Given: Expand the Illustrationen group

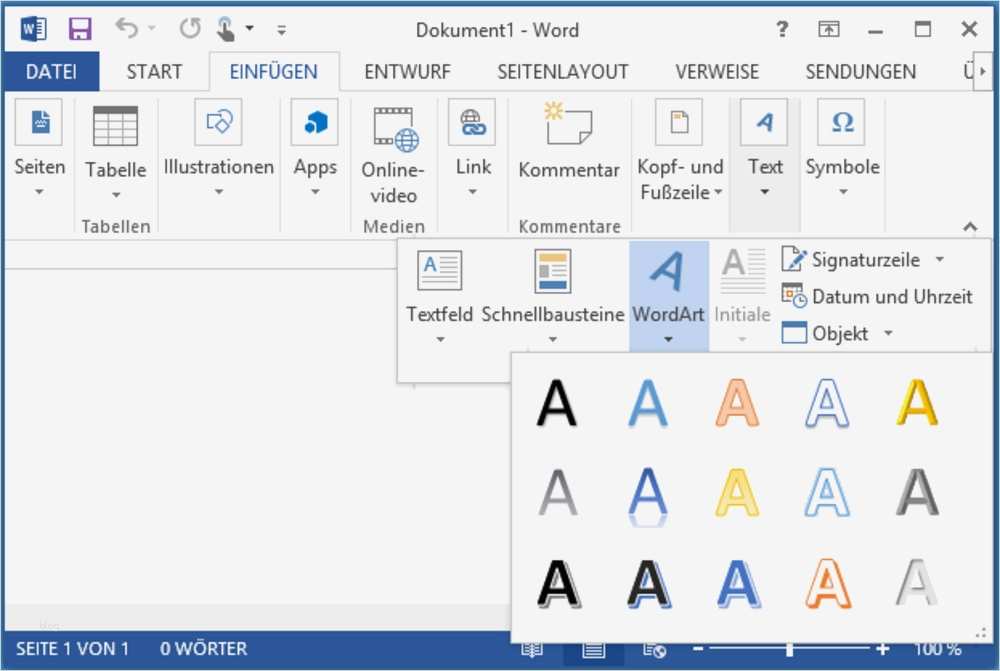Looking at the screenshot, I should (219, 149).
